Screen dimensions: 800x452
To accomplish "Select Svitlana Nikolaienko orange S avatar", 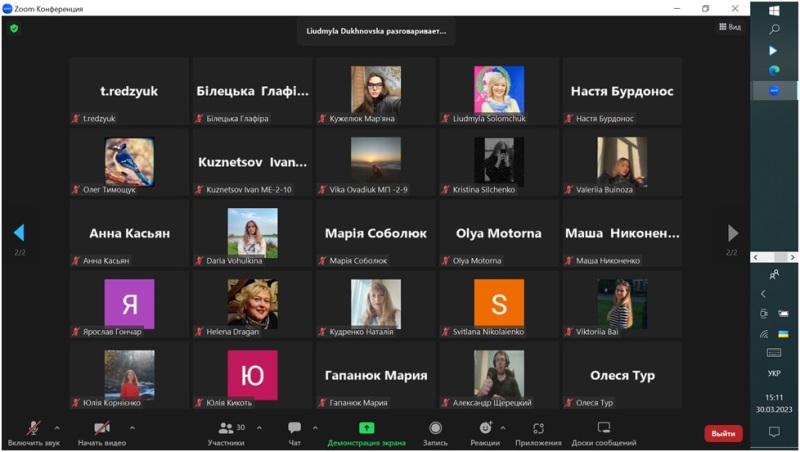I will pyautogui.click(x=499, y=304).
